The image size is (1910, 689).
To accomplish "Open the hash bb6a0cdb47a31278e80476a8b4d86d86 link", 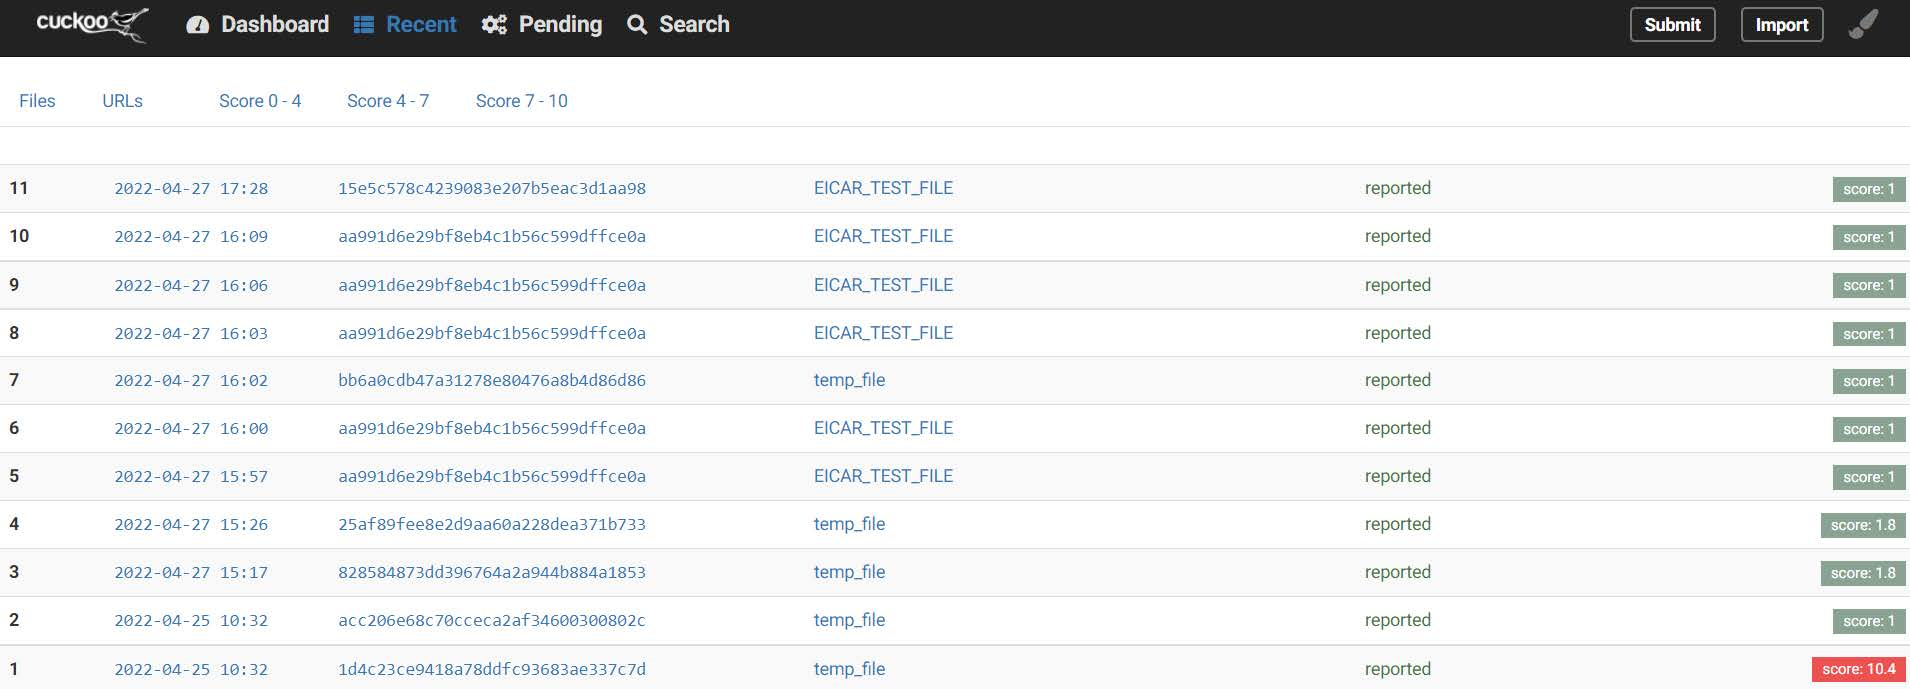I will coord(492,380).
